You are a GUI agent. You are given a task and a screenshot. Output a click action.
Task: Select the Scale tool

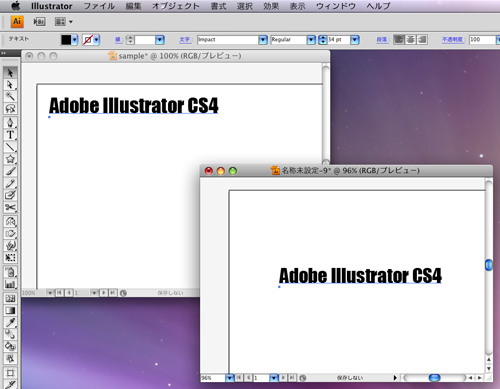10,233
